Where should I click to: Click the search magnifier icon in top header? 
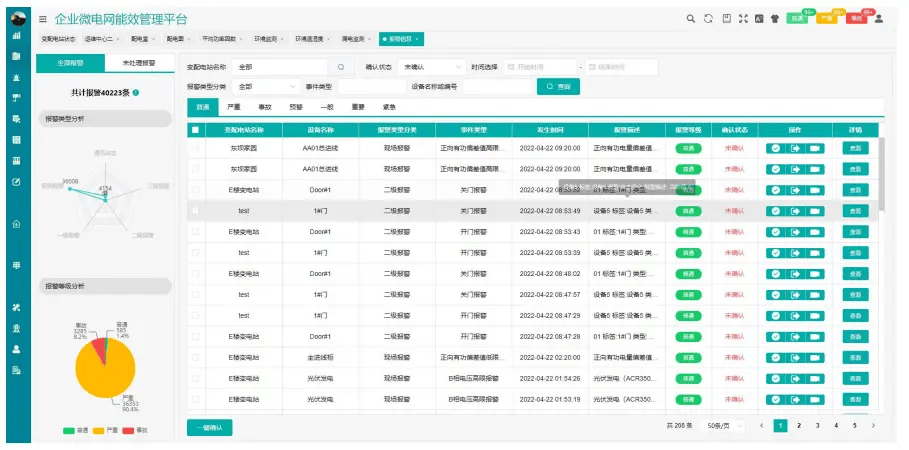pos(690,18)
